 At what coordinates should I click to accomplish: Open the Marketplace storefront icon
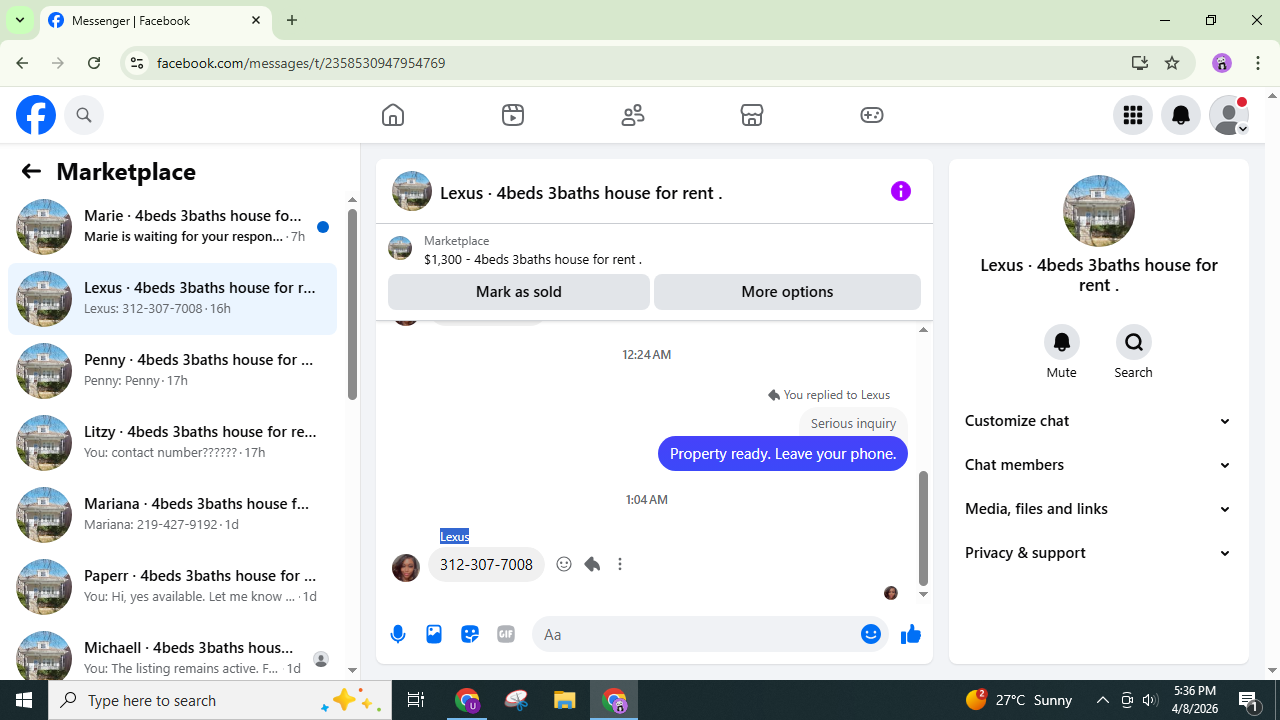click(752, 115)
